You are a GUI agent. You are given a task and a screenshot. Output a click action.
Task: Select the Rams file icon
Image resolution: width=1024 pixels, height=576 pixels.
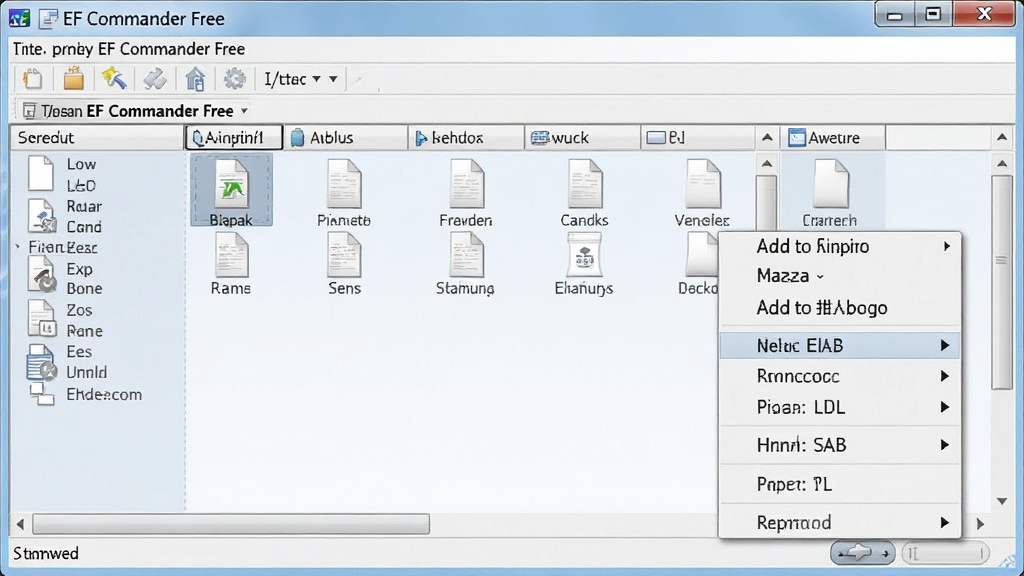pos(231,264)
